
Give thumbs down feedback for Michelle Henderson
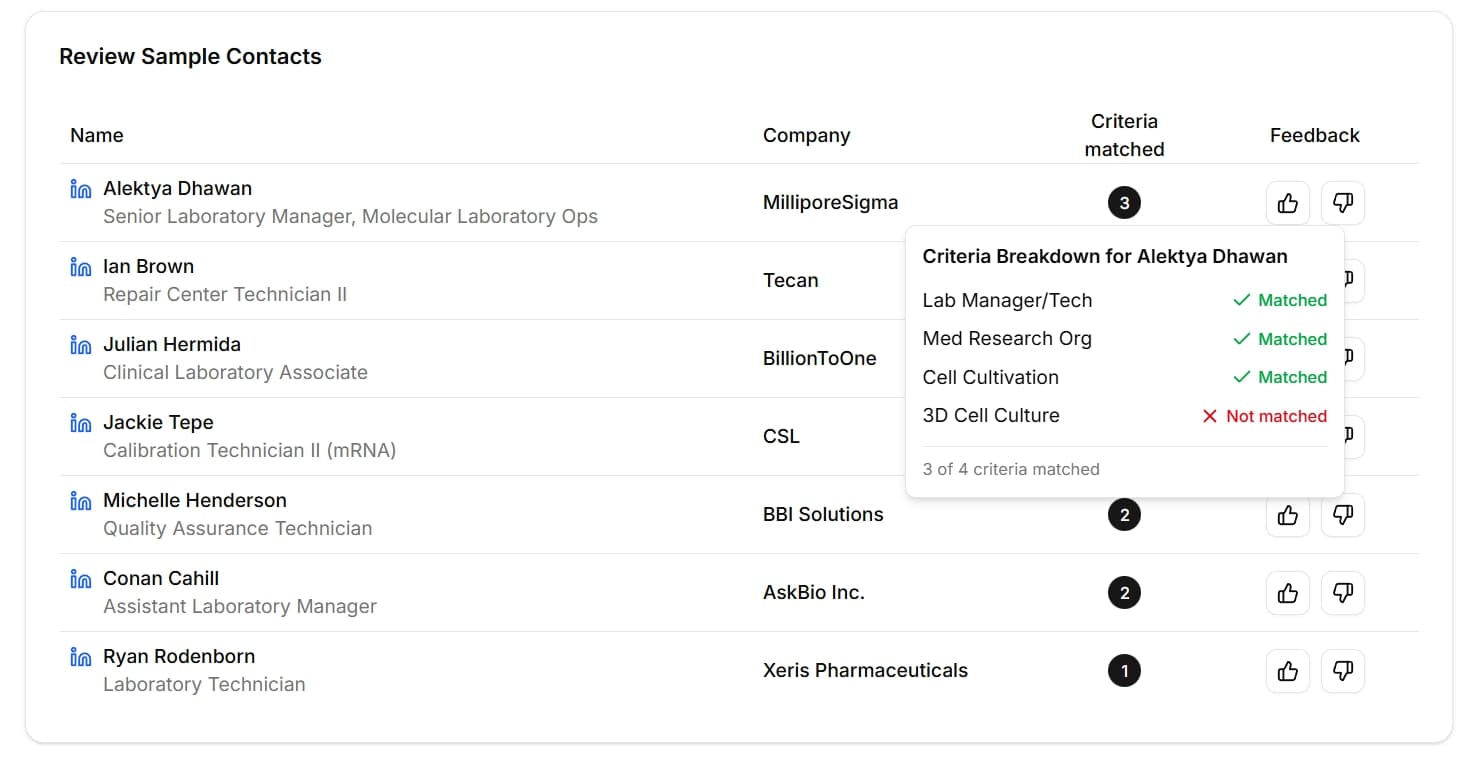click(1343, 514)
